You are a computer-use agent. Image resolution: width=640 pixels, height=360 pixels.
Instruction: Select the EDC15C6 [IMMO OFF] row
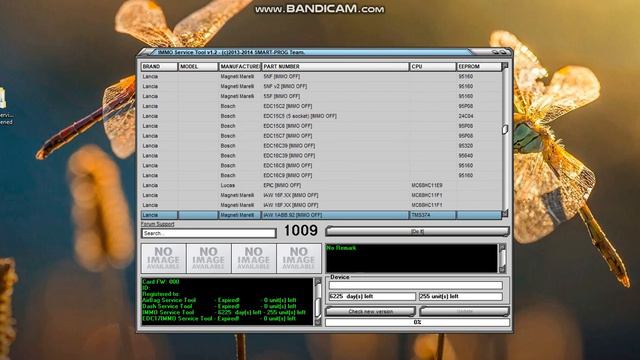tap(321, 126)
